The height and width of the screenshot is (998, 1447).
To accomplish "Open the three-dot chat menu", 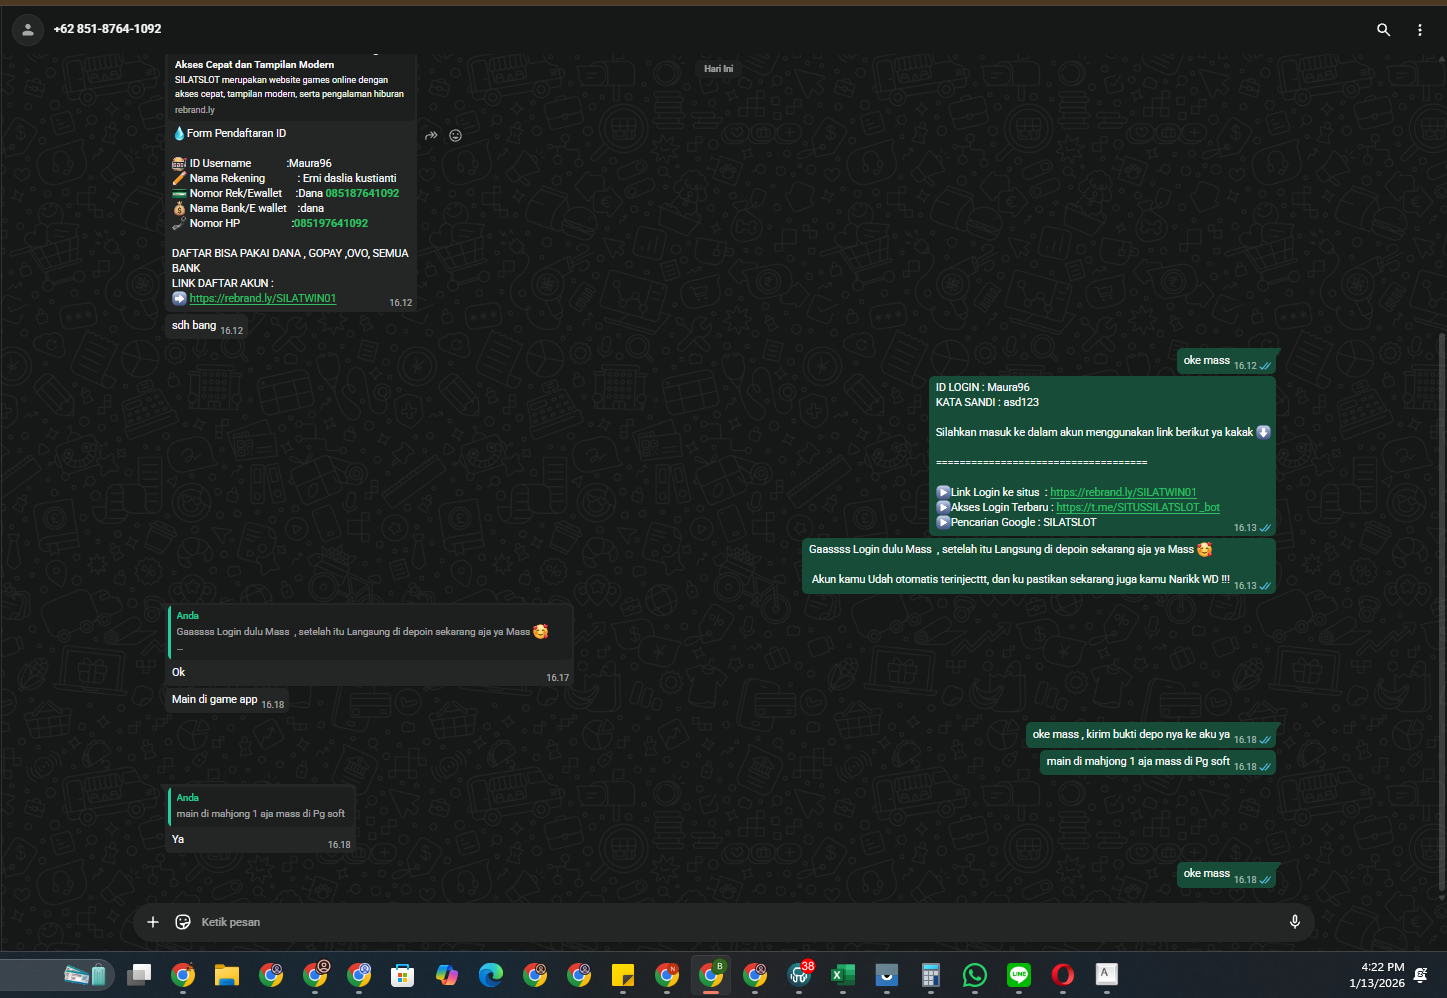I will point(1419,30).
